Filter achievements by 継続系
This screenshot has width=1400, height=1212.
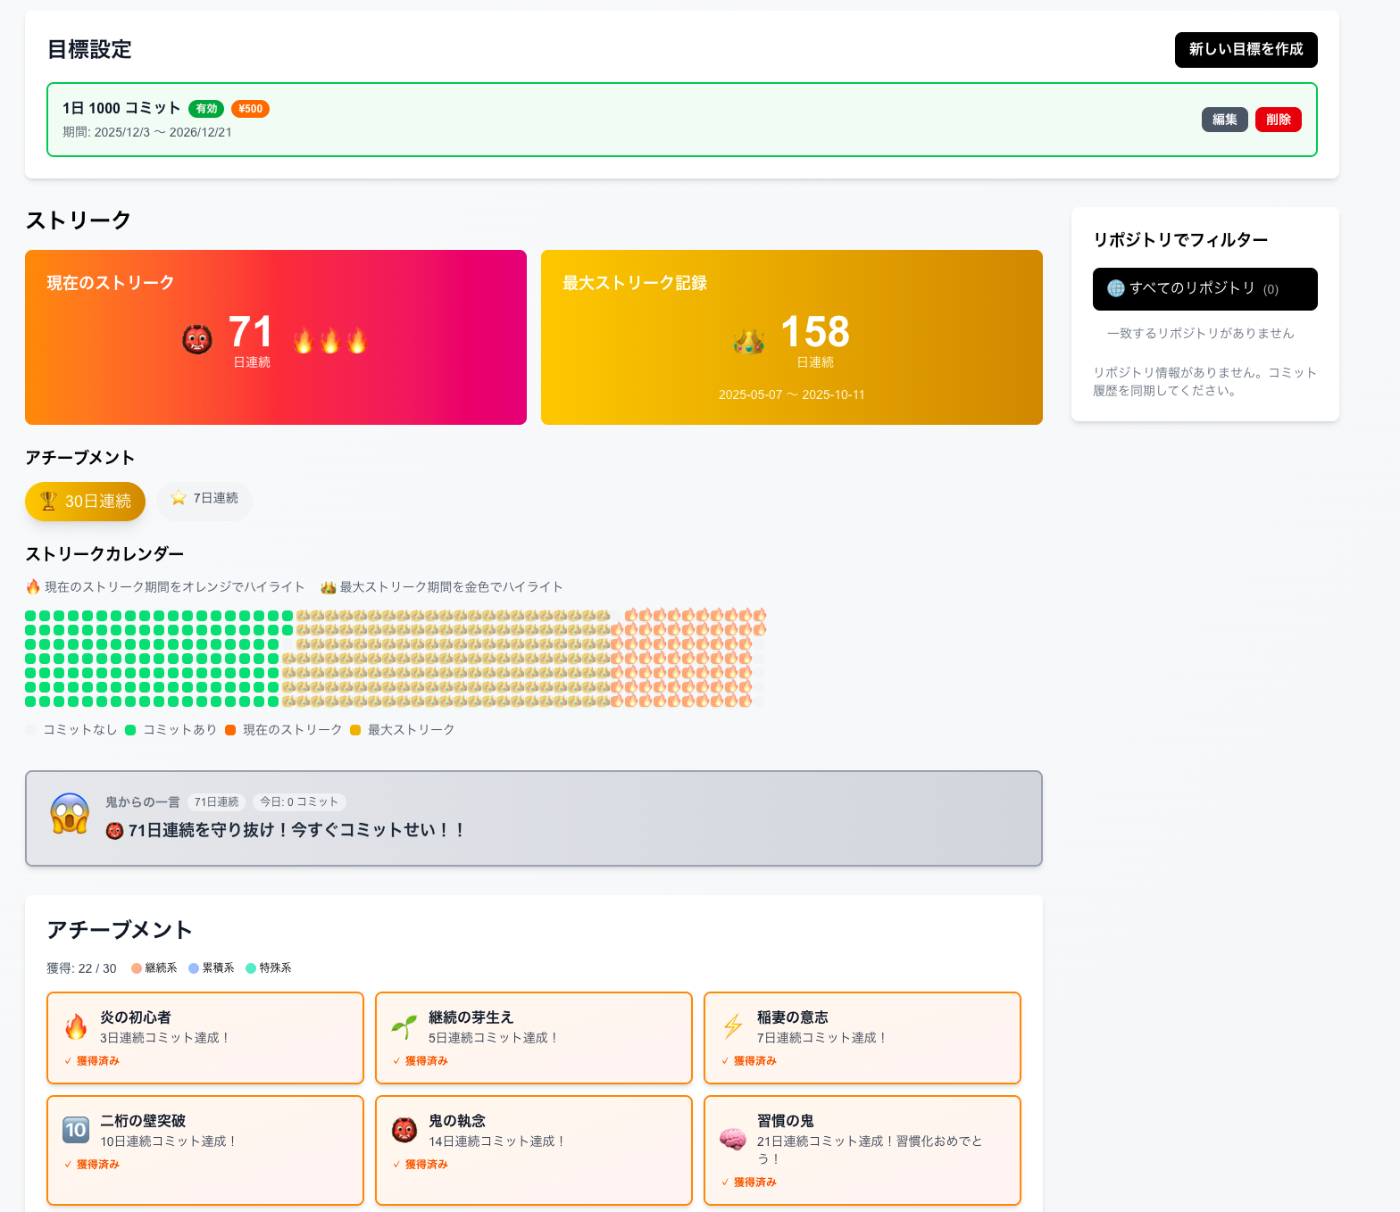155,968
